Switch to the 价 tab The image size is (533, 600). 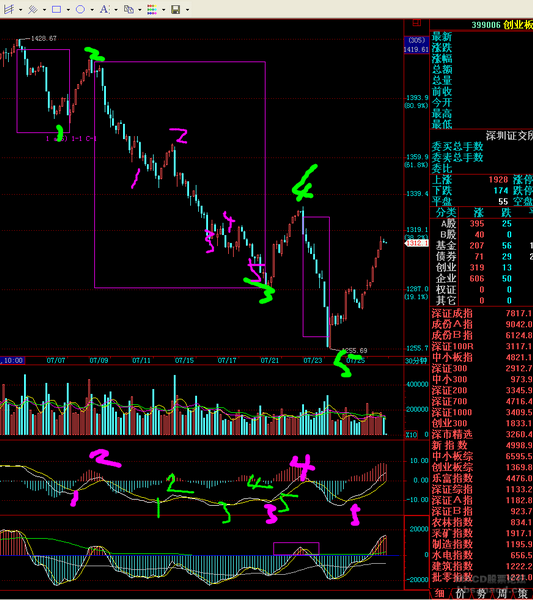tap(460, 593)
